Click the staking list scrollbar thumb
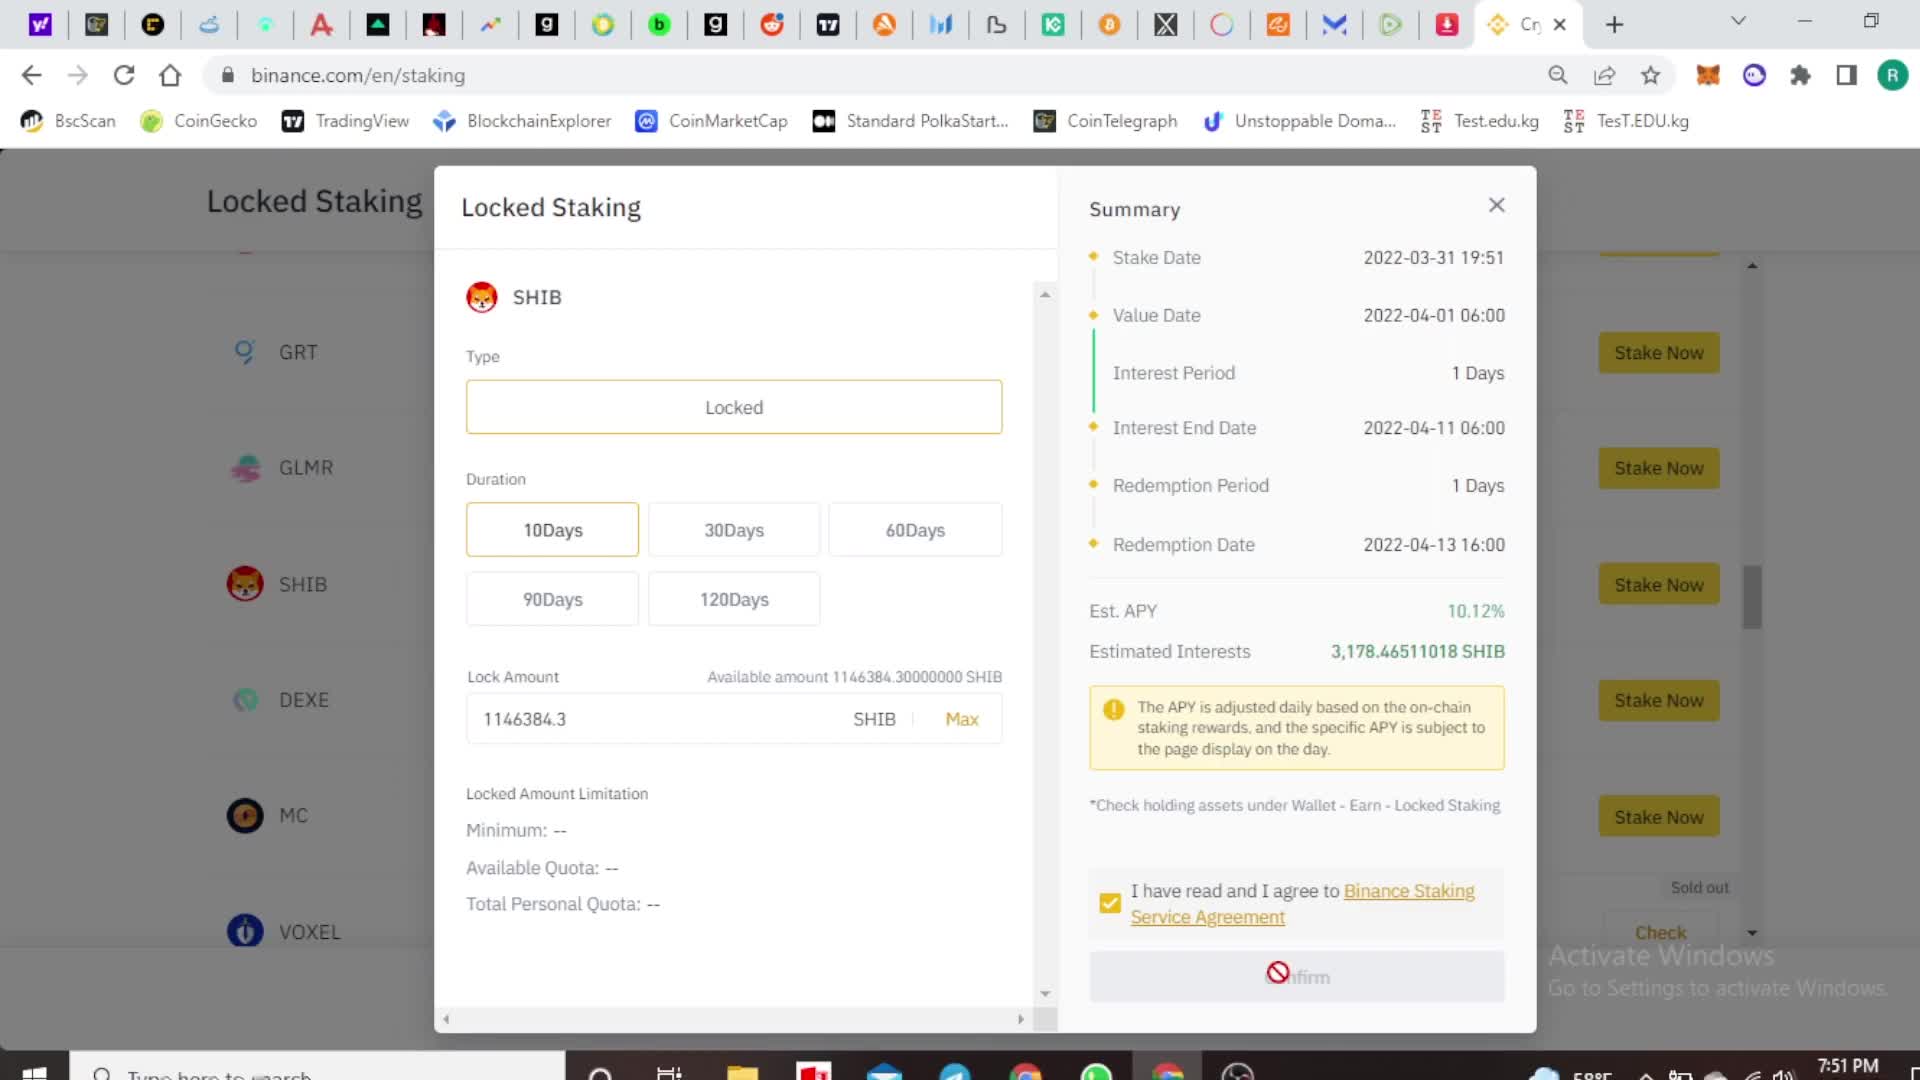 click(x=1752, y=597)
